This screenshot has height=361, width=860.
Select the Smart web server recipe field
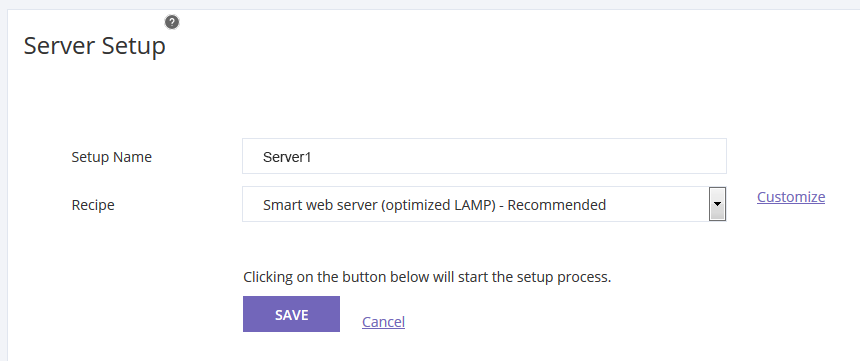click(484, 204)
